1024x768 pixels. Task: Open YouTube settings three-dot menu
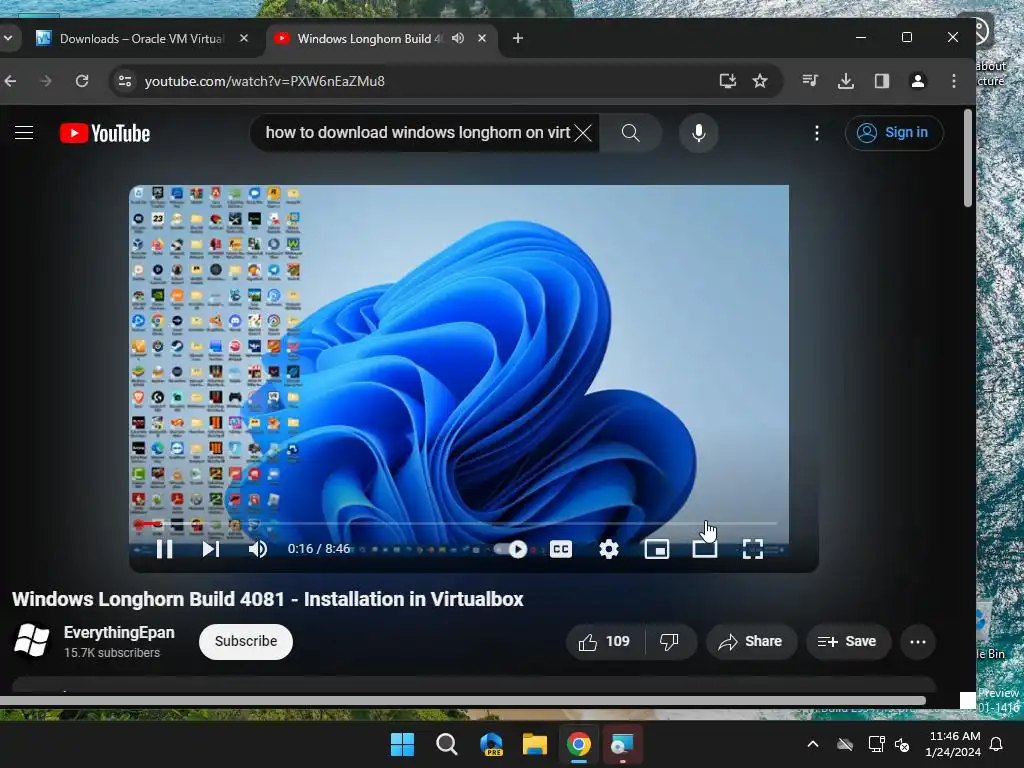[x=816, y=133]
